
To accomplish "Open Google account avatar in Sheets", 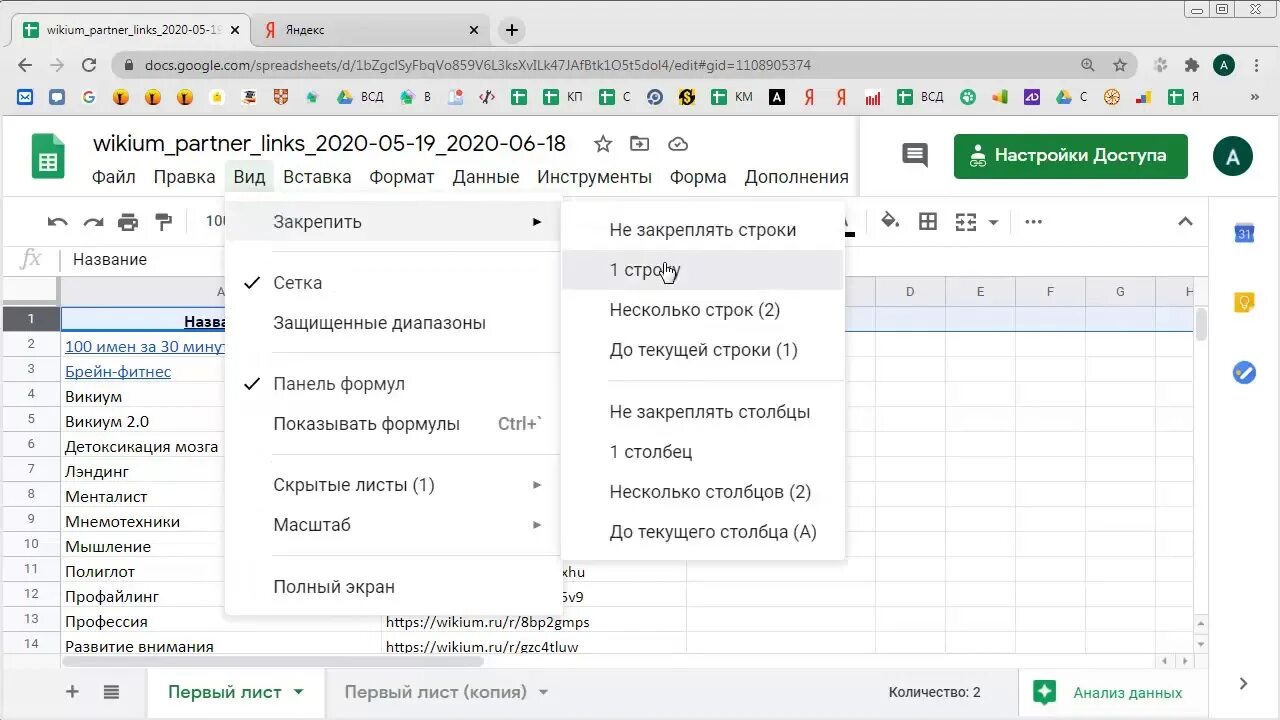I will coord(1232,157).
